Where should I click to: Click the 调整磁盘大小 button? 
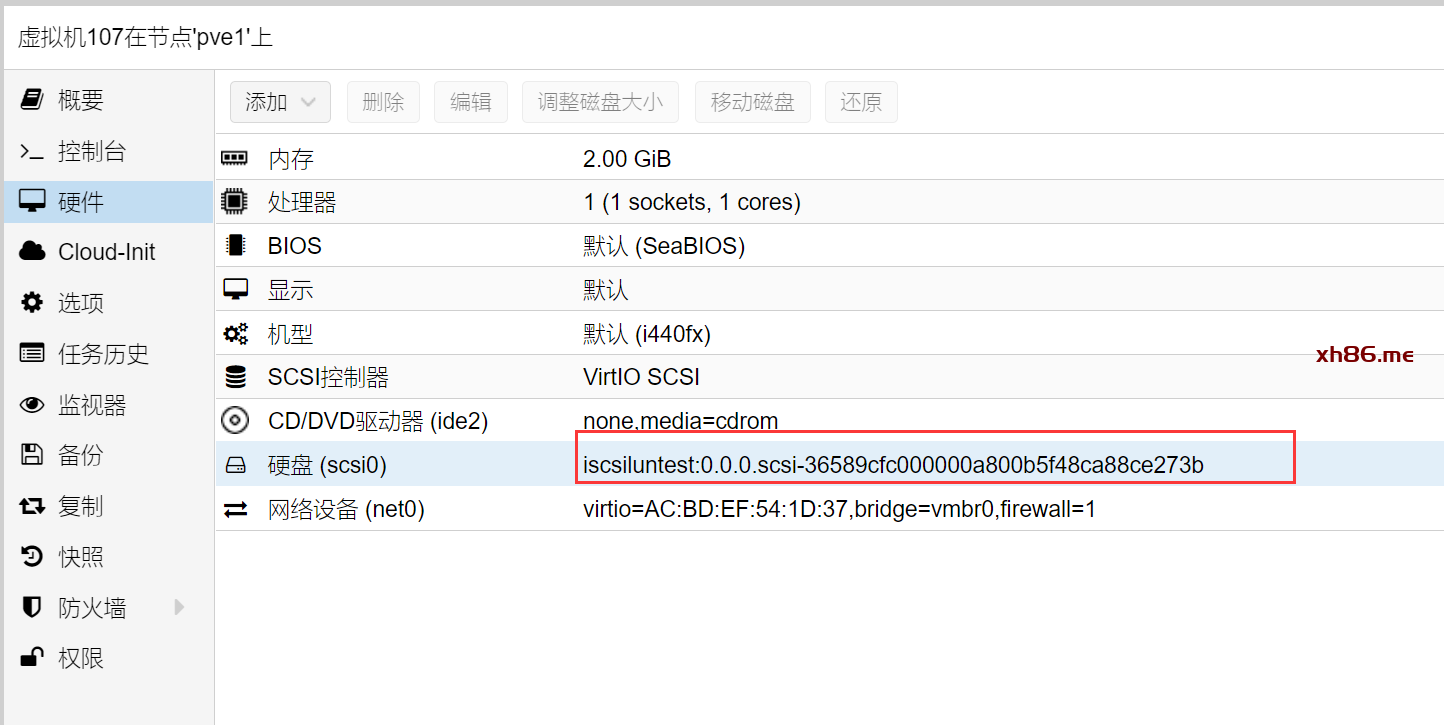600,102
